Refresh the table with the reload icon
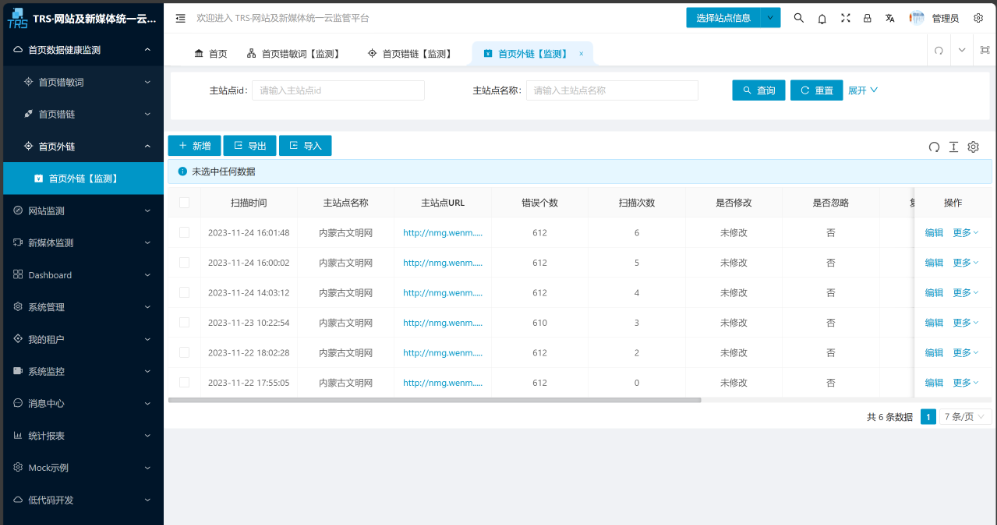Screen dimensions: 997x525 pos(934,147)
